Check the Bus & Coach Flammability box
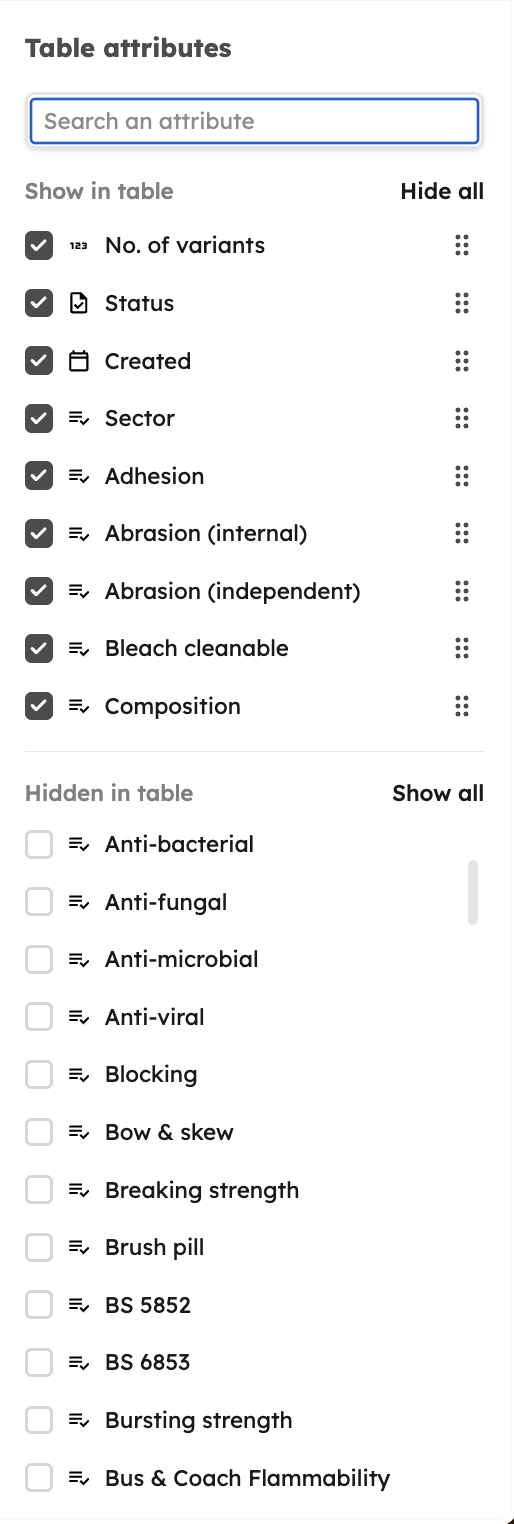The height and width of the screenshot is (1524, 514). coord(39,1478)
